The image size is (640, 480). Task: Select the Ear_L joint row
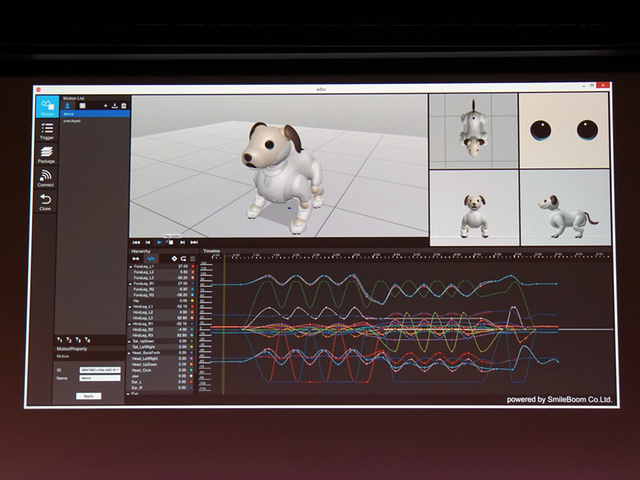click(x=160, y=382)
